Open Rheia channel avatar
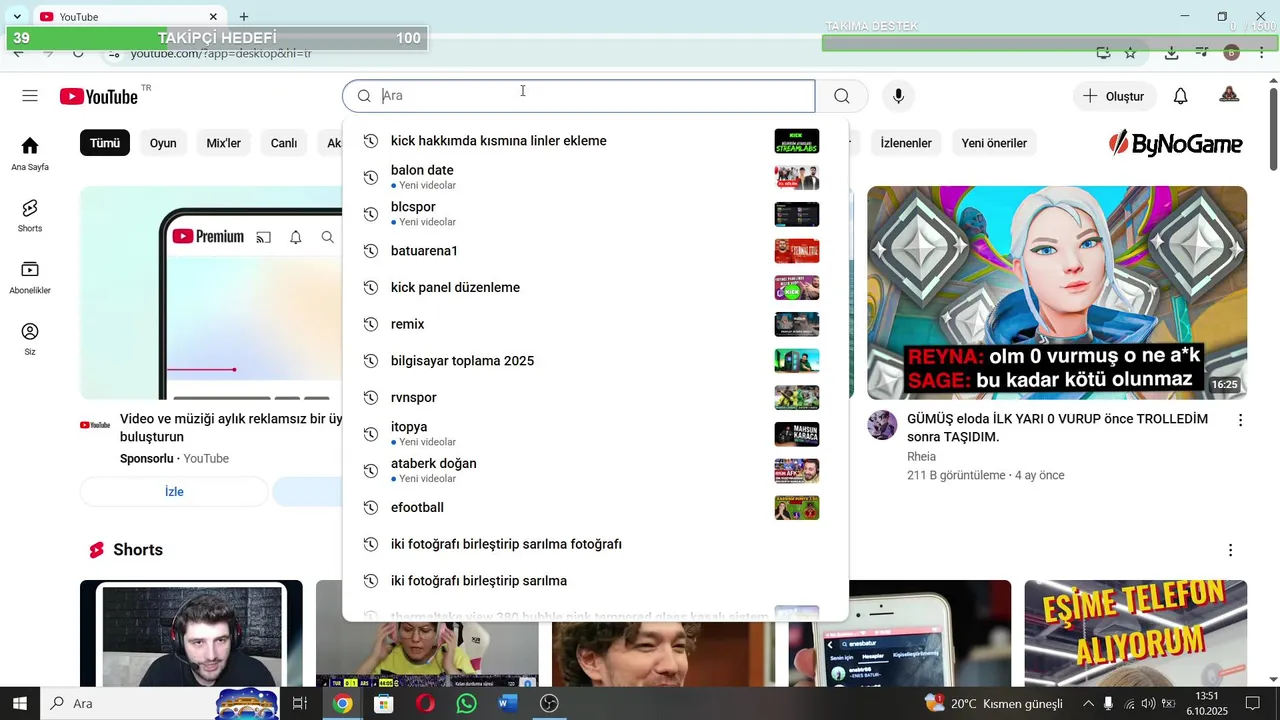This screenshot has width=1280, height=720. [x=882, y=425]
